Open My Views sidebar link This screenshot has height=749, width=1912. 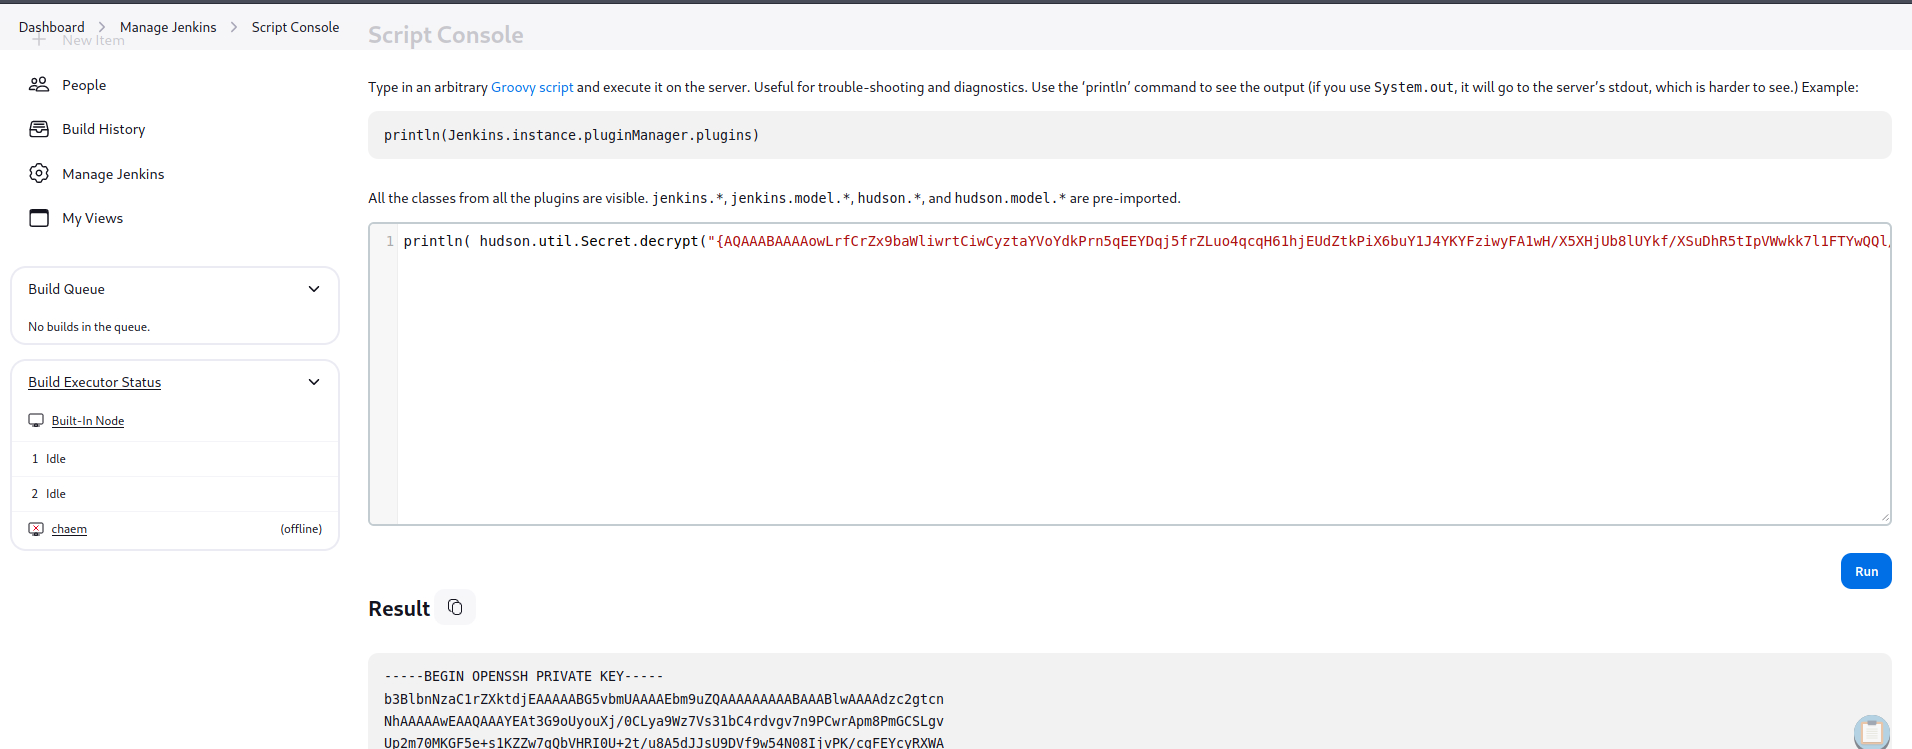pyautogui.click(x=92, y=218)
